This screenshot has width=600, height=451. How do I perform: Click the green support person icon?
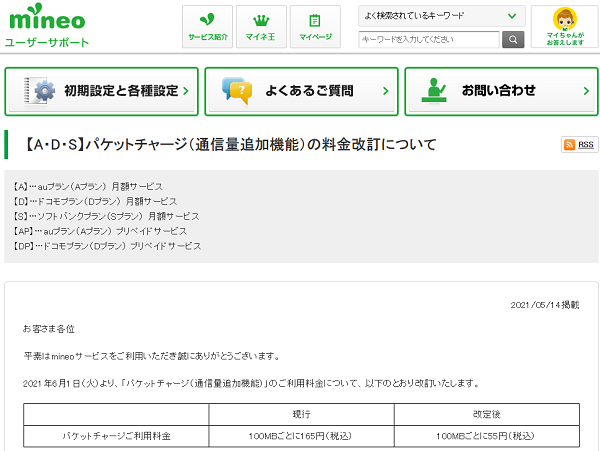(x=434, y=90)
